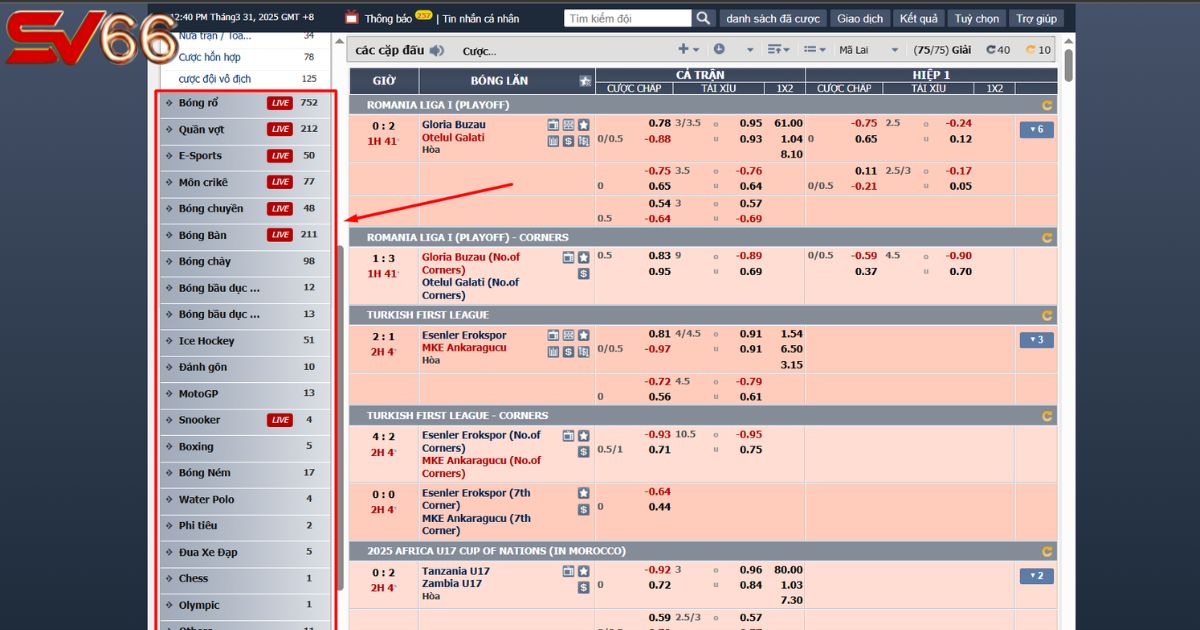Refresh the Turkish First League section
This screenshot has height=630, width=1200.
click(1047, 315)
